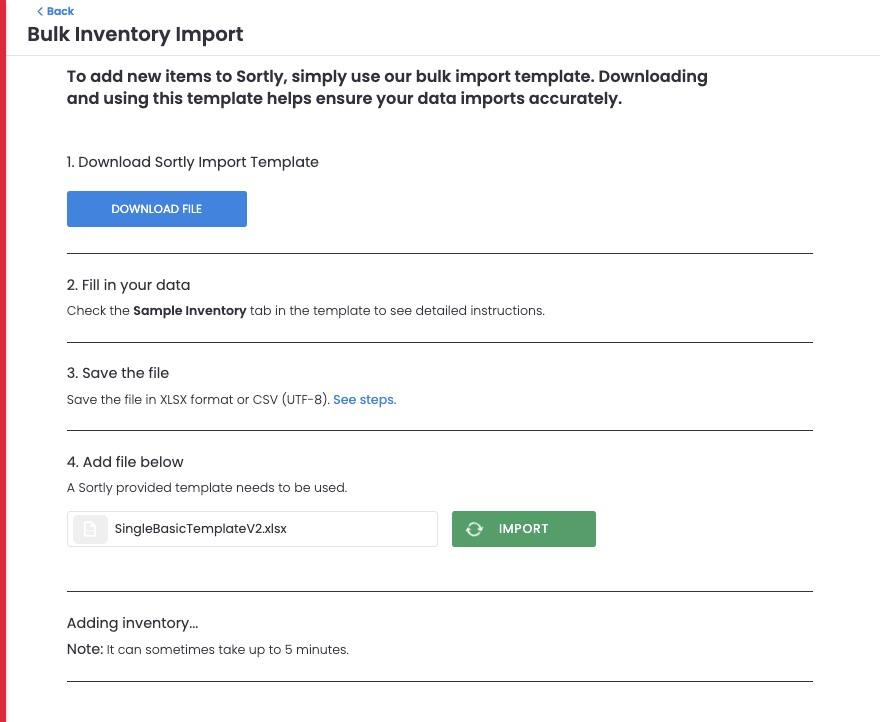This screenshot has width=880, height=722.
Task: Click the Save the file step heading
Action: tap(118, 373)
